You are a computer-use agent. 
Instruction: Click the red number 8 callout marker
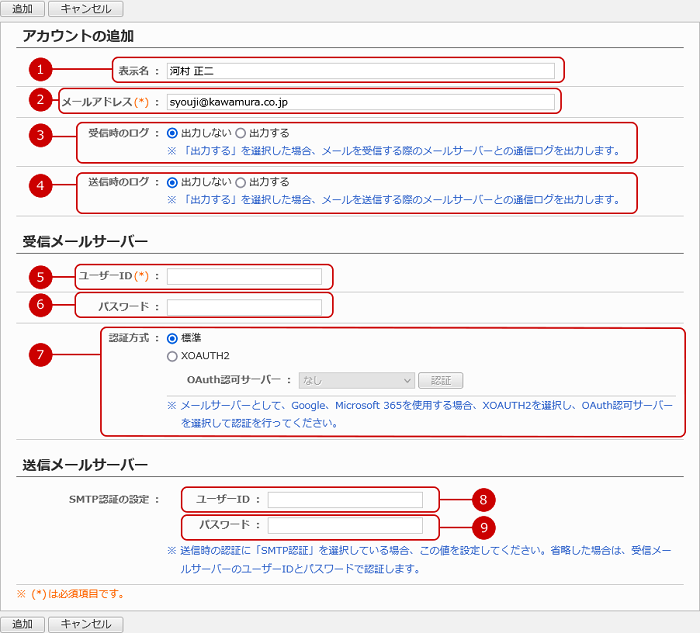coord(482,499)
